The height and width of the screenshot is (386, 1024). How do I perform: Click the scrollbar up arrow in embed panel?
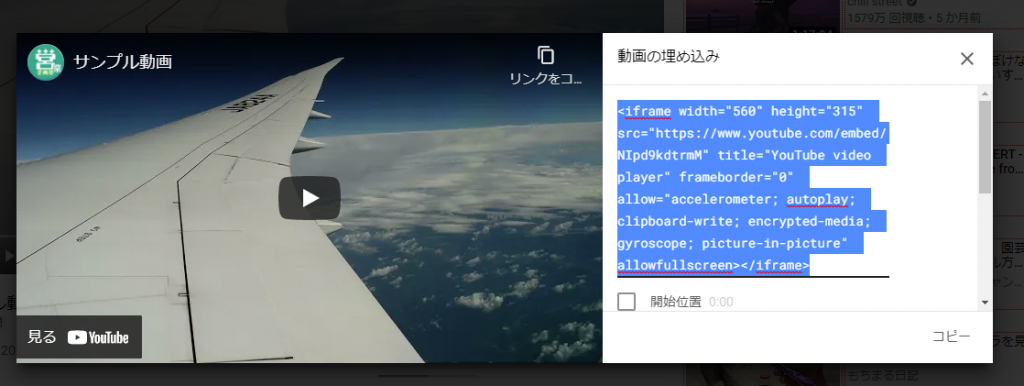pyautogui.click(x=984, y=93)
